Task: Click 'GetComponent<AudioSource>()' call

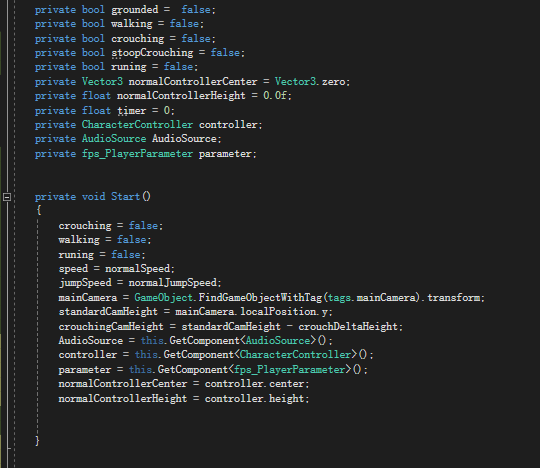Action: click(x=248, y=341)
